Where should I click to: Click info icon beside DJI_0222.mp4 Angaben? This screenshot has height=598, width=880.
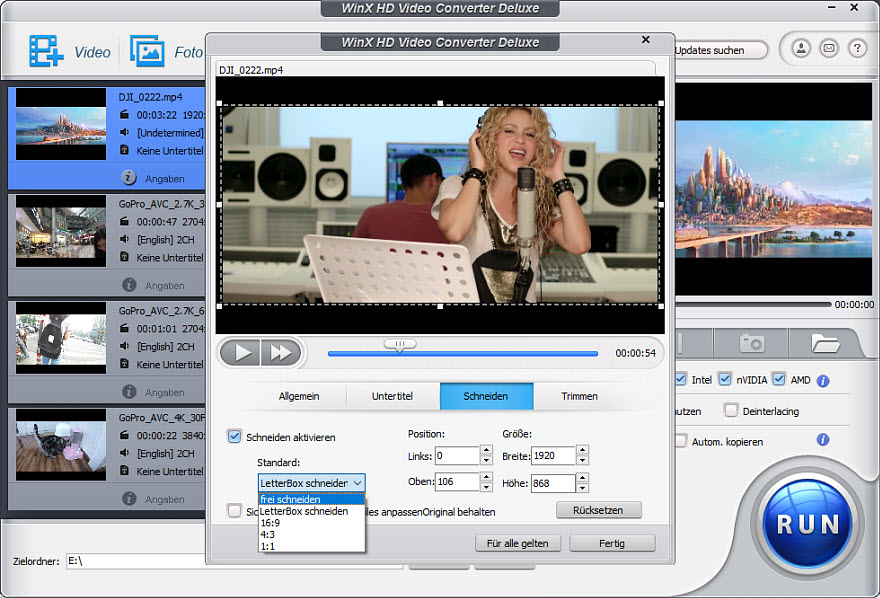pos(129,178)
